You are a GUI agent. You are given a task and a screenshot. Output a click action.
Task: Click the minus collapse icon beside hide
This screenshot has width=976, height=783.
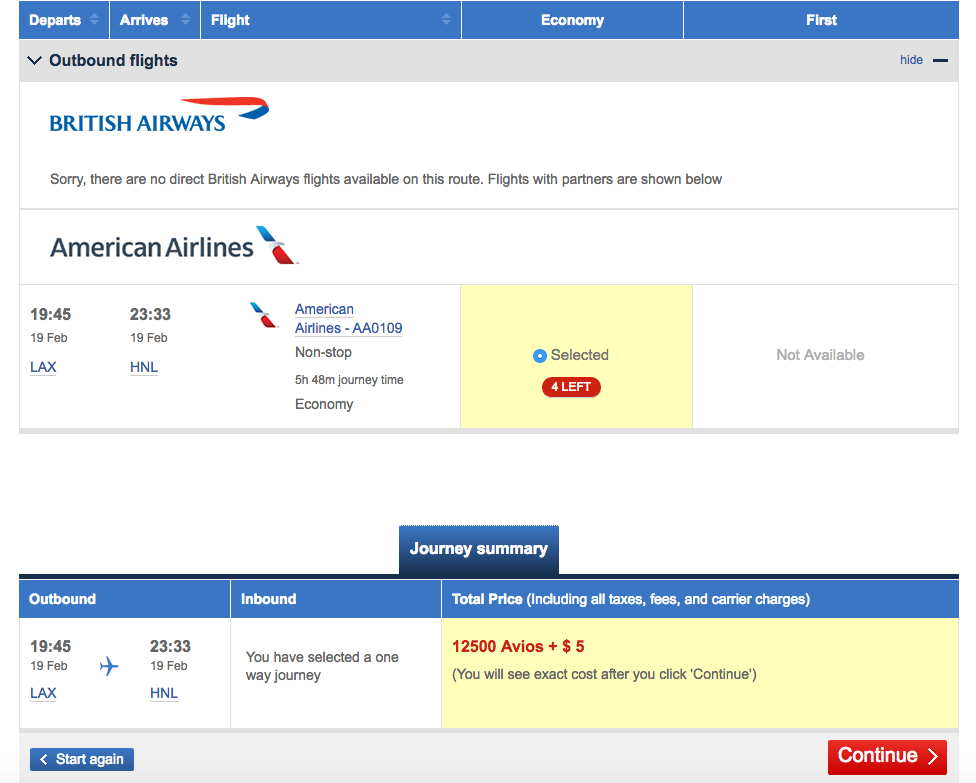[x=941, y=60]
